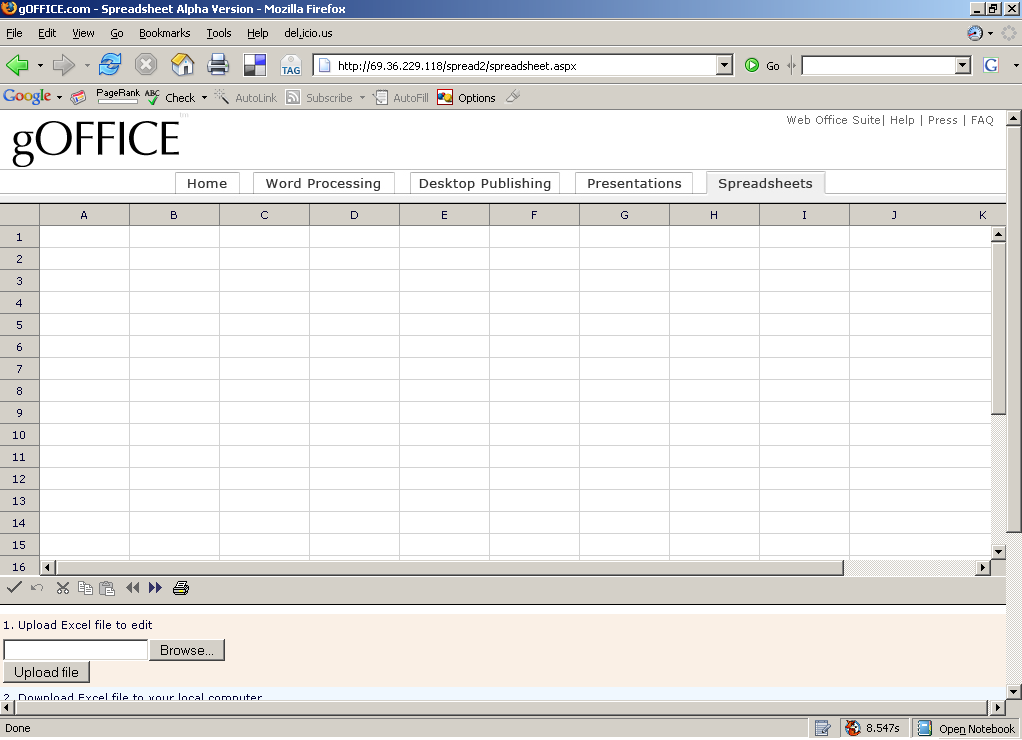Click the Copy icon in spreadsheet toolbar
The image size is (1022, 740).
click(x=85, y=588)
